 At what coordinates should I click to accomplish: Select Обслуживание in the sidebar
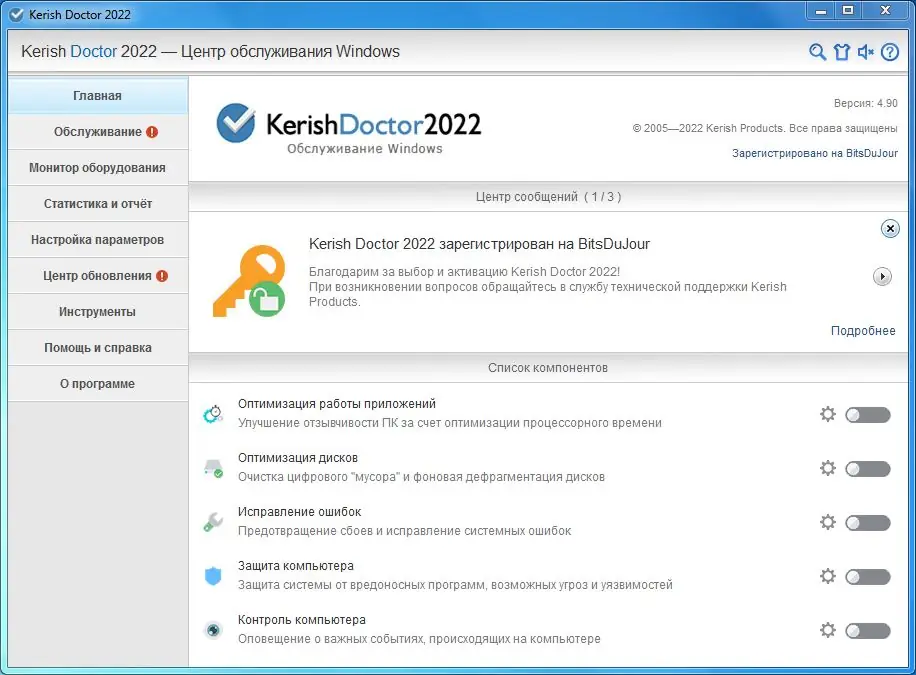coord(97,131)
